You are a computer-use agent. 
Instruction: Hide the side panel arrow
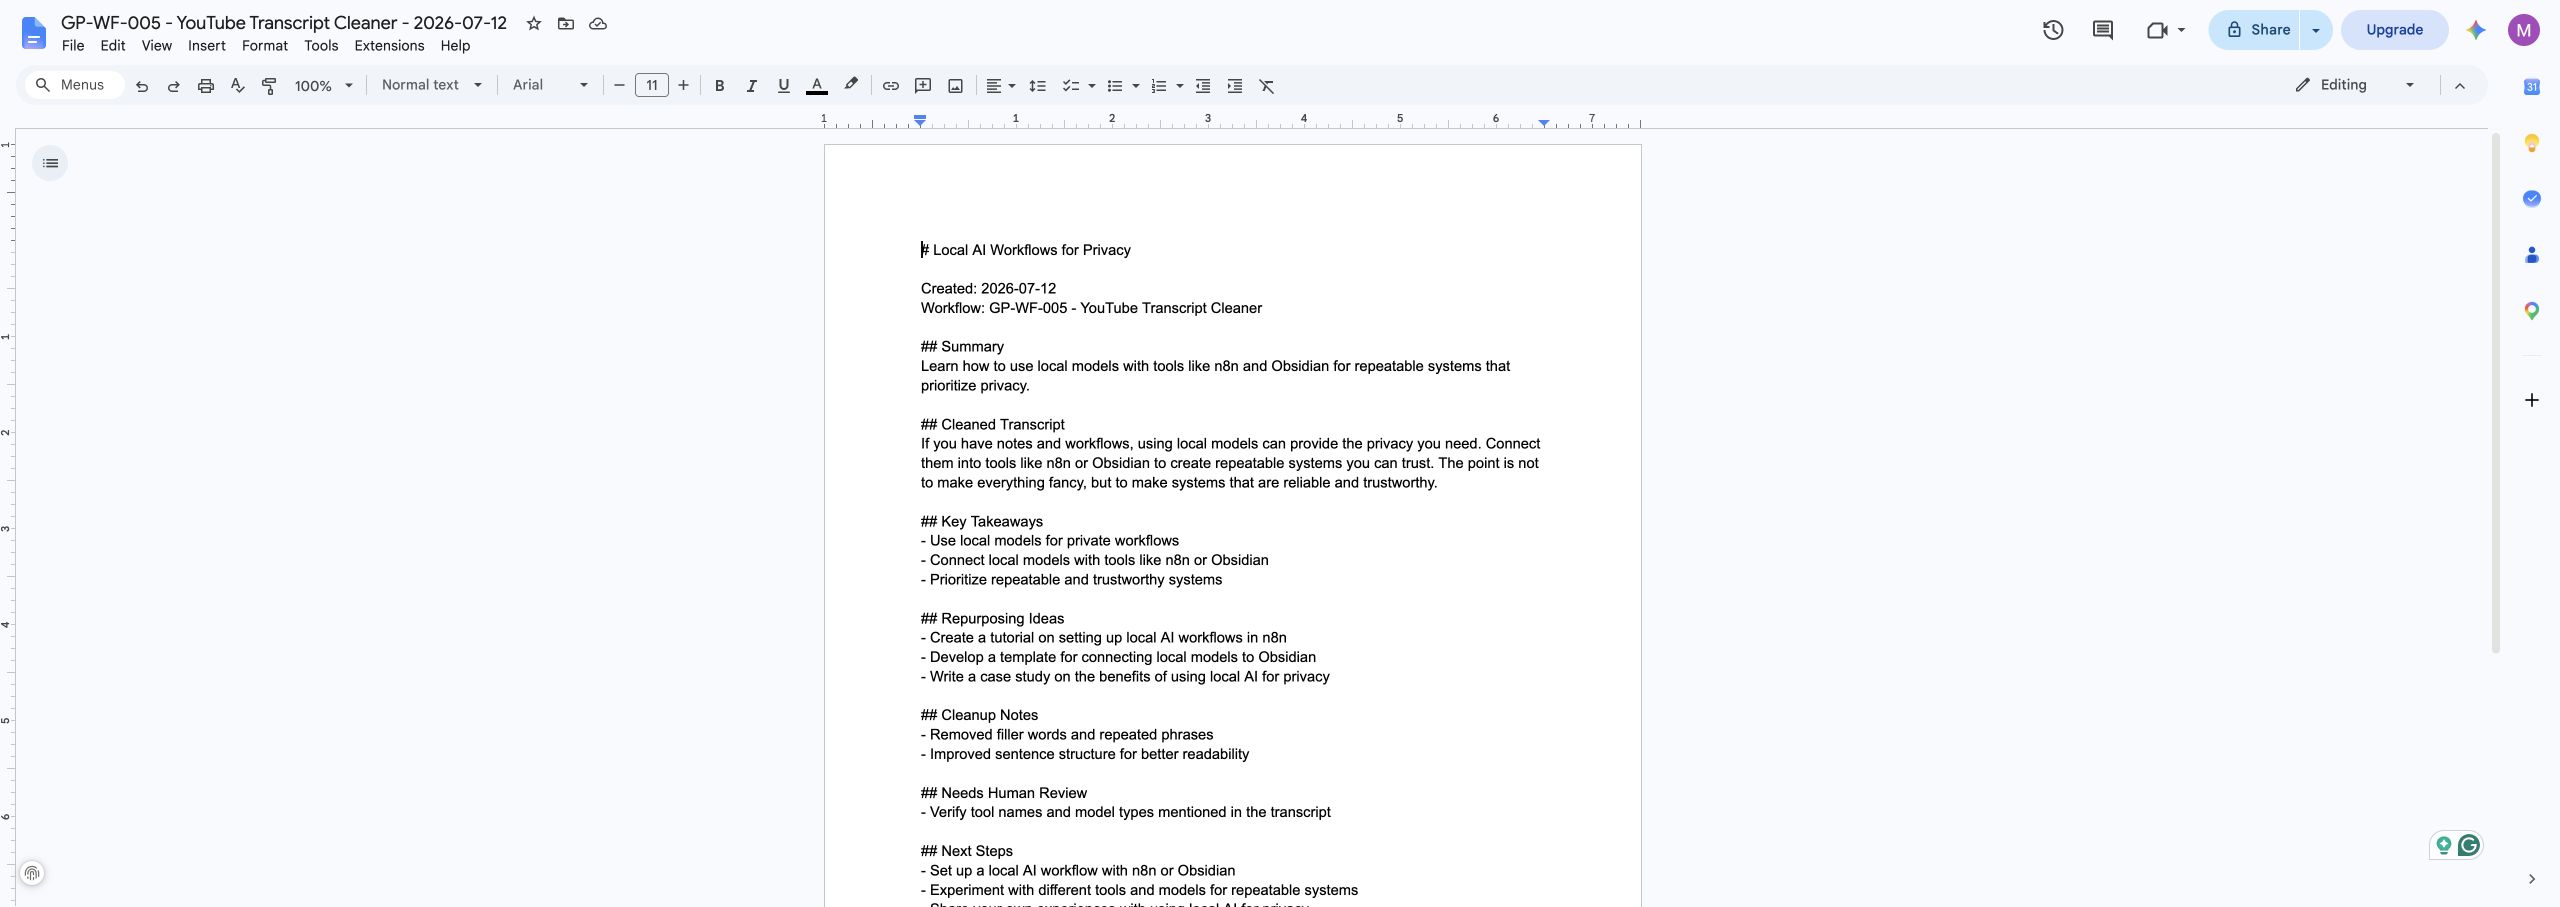click(x=2532, y=879)
